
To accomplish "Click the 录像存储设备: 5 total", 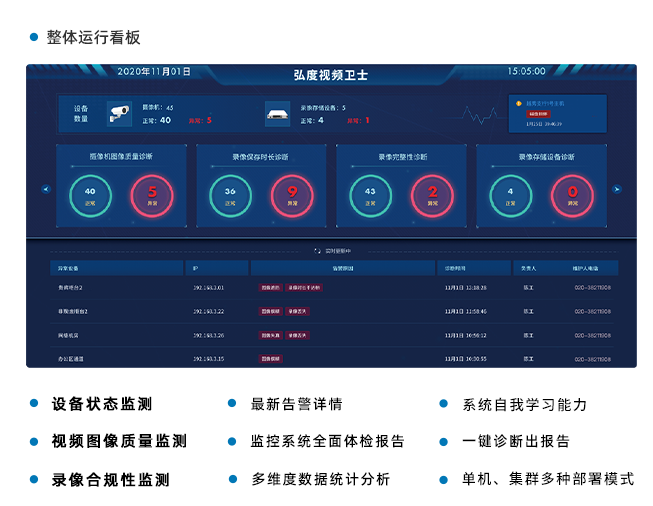I will pyautogui.click(x=323, y=108).
